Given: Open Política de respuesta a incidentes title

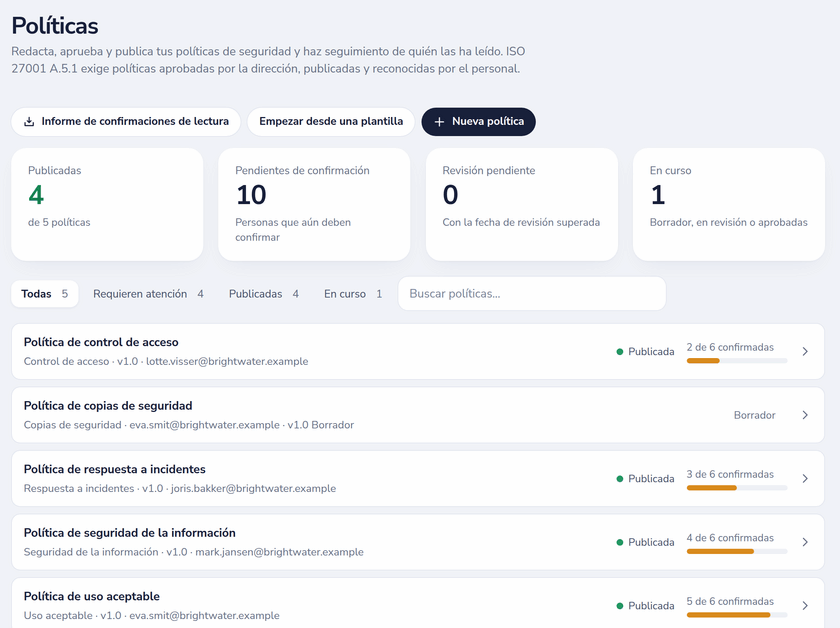Looking at the screenshot, I should pyautogui.click(x=115, y=469).
